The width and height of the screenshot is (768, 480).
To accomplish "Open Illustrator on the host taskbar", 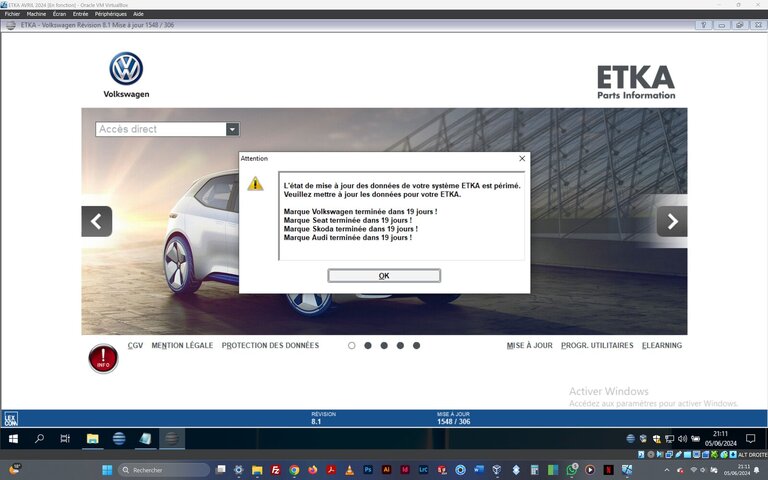I will [x=386, y=470].
